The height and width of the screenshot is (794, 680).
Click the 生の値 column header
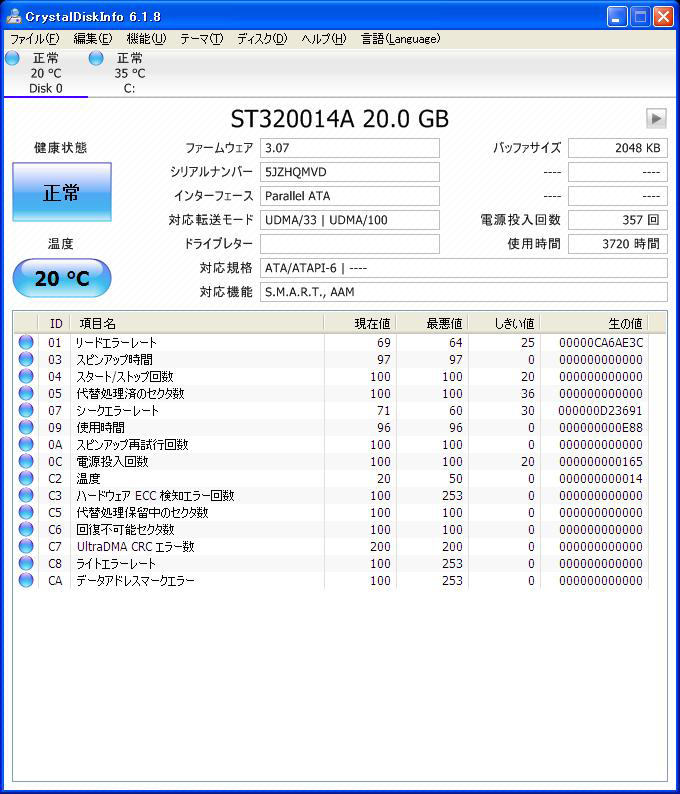point(594,324)
